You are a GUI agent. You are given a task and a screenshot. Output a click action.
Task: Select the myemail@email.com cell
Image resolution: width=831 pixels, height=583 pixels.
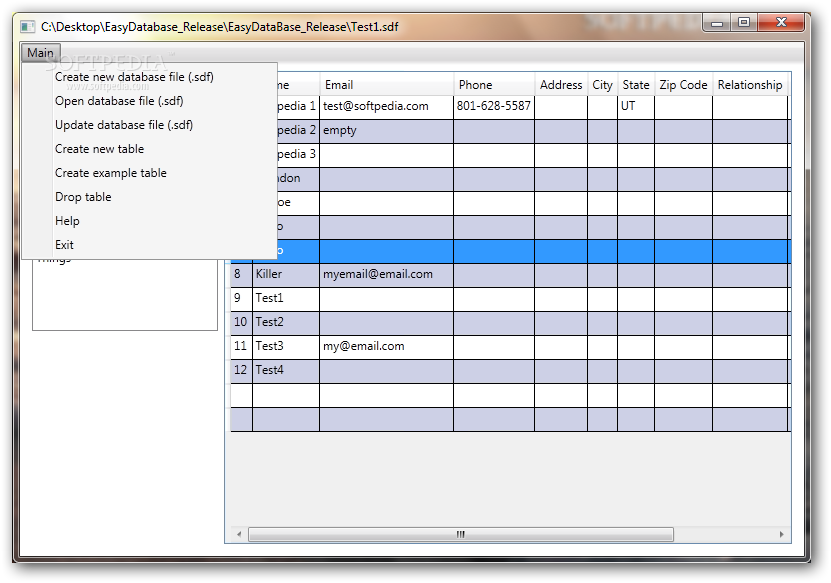(x=386, y=275)
